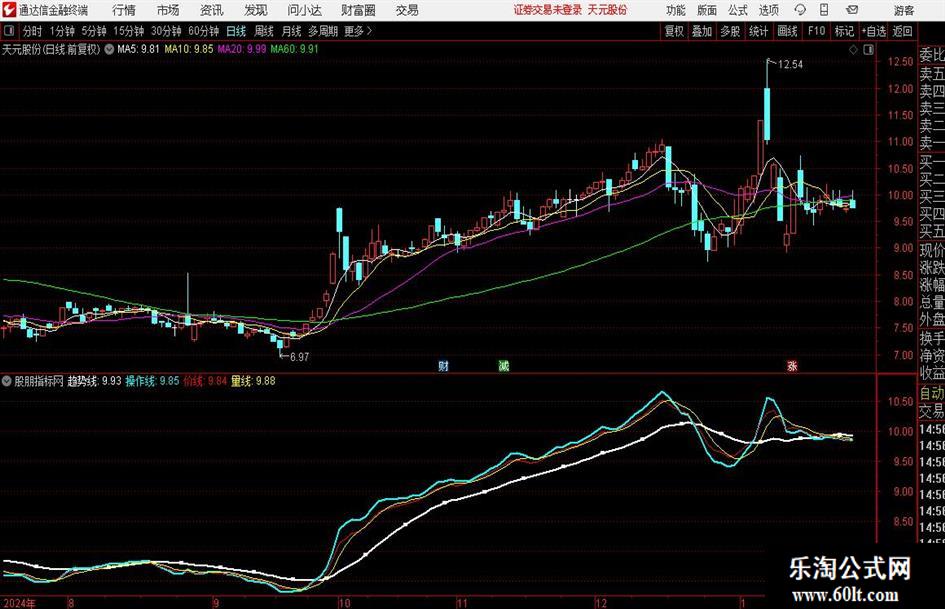The width and height of the screenshot is (945, 609).
Task: Click the 统计 statistics toolbar button
Action: tap(759, 31)
